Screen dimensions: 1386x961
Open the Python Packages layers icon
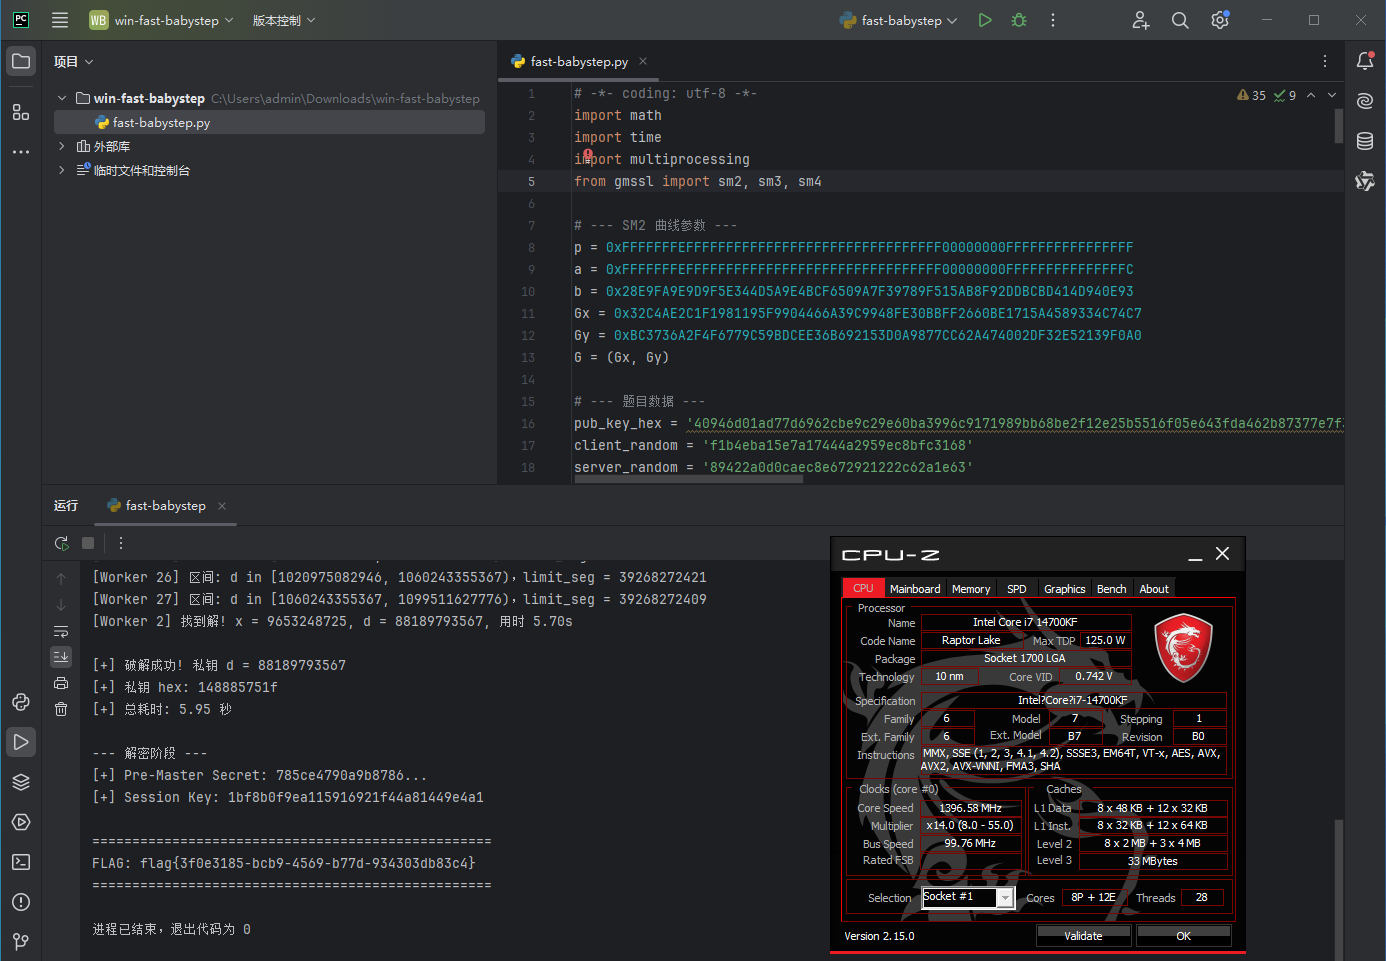point(21,782)
